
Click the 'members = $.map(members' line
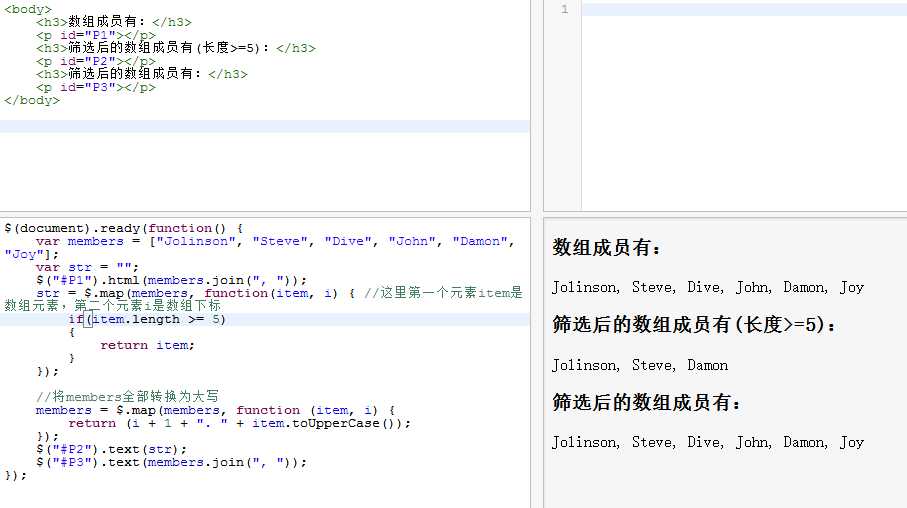point(215,410)
